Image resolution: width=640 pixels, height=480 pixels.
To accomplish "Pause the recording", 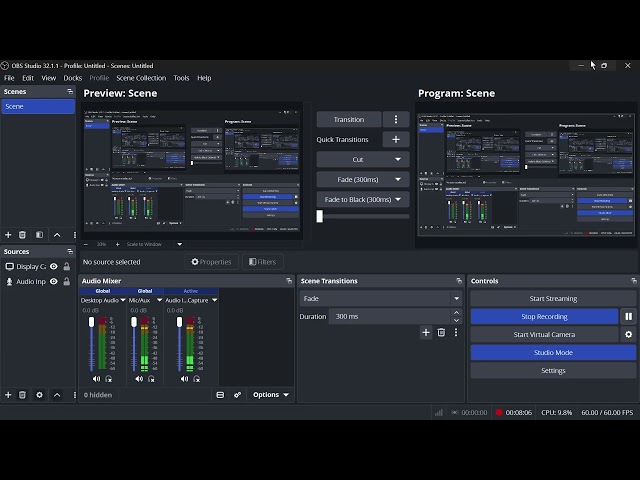I will tap(629, 316).
